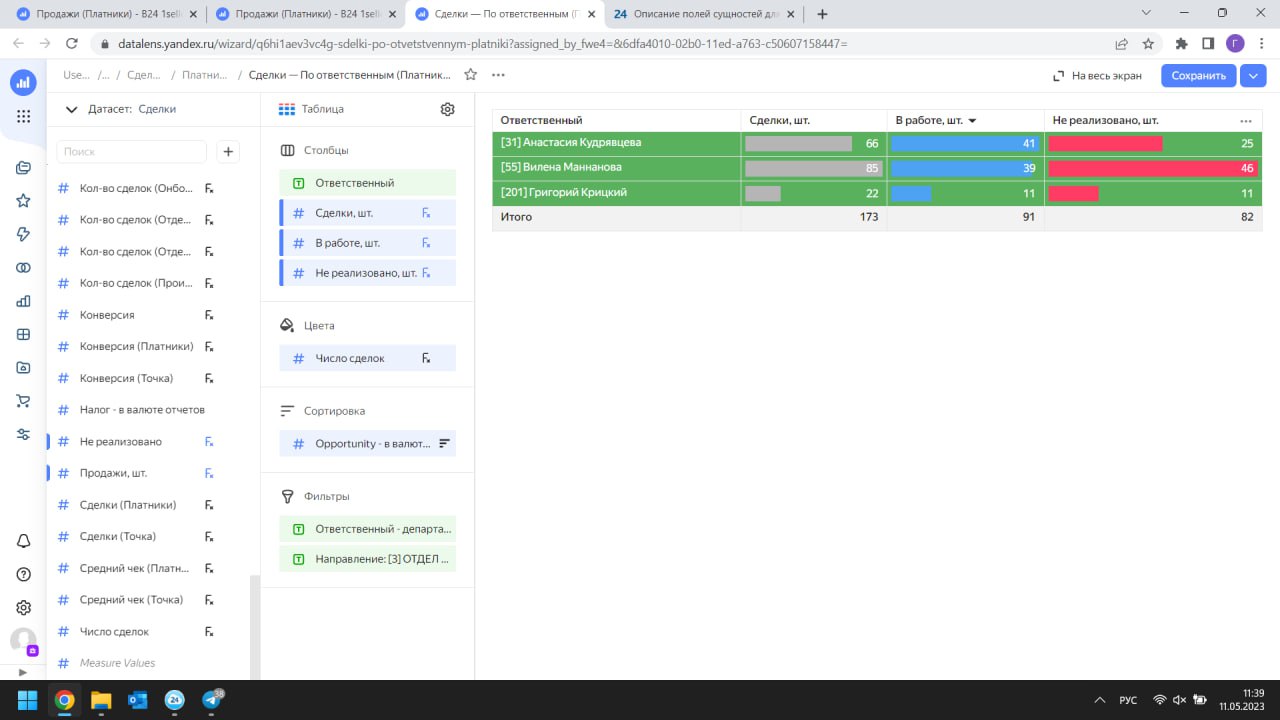Open the all services grid icon

coord(23,117)
